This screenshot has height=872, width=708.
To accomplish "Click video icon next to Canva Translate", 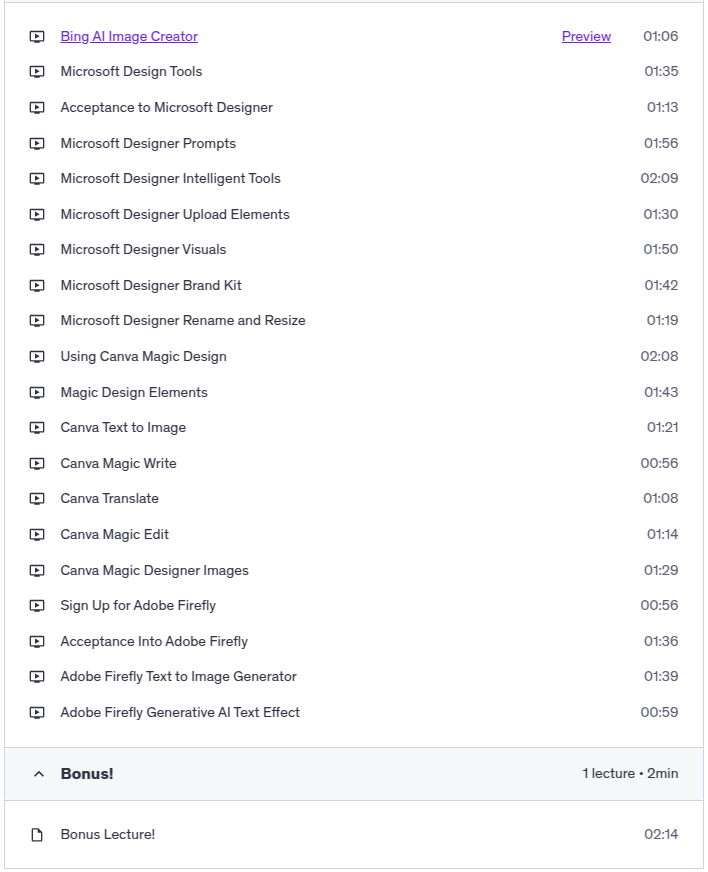I will click(x=37, y=499).
